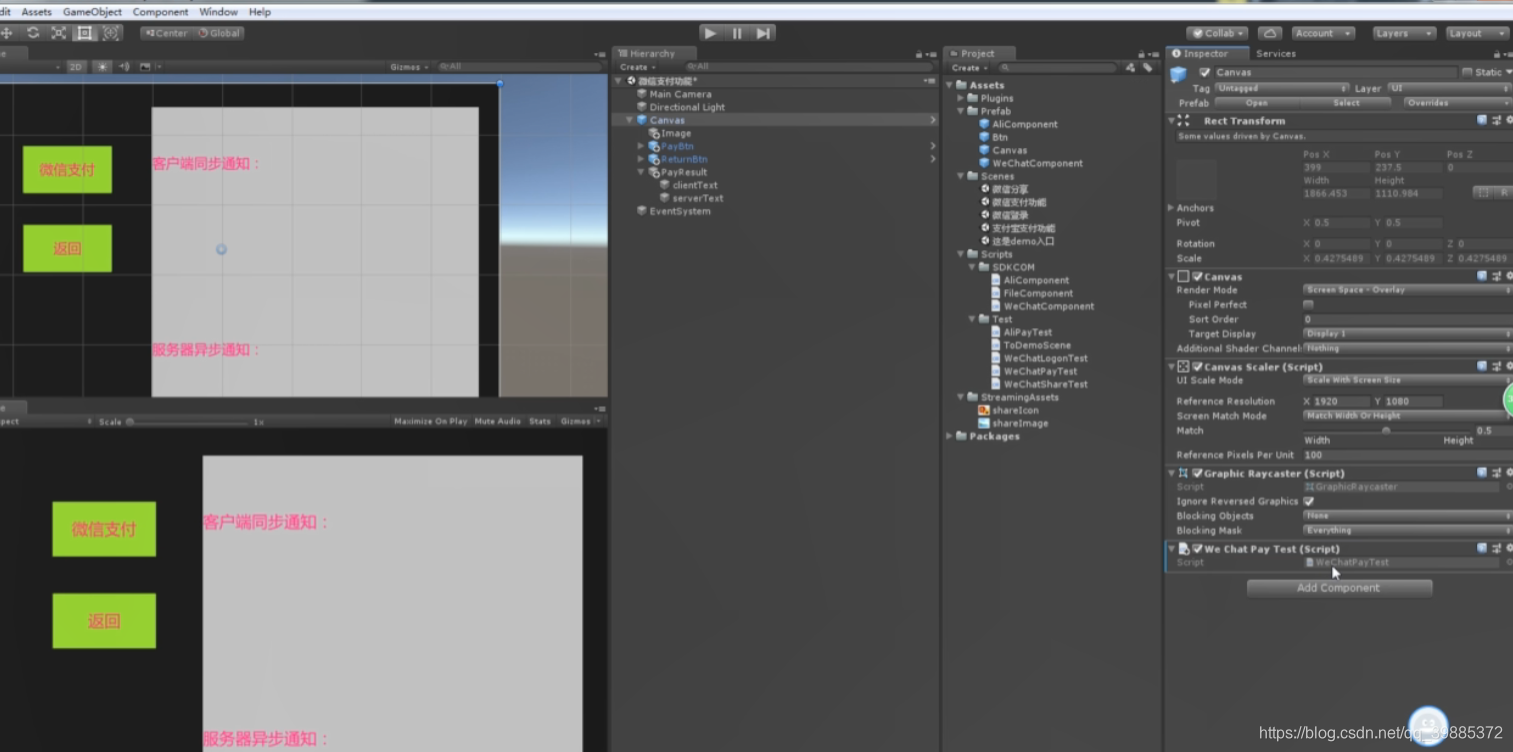
Task: Click Mute Audio in Game view
Action: tap(497, 422)
